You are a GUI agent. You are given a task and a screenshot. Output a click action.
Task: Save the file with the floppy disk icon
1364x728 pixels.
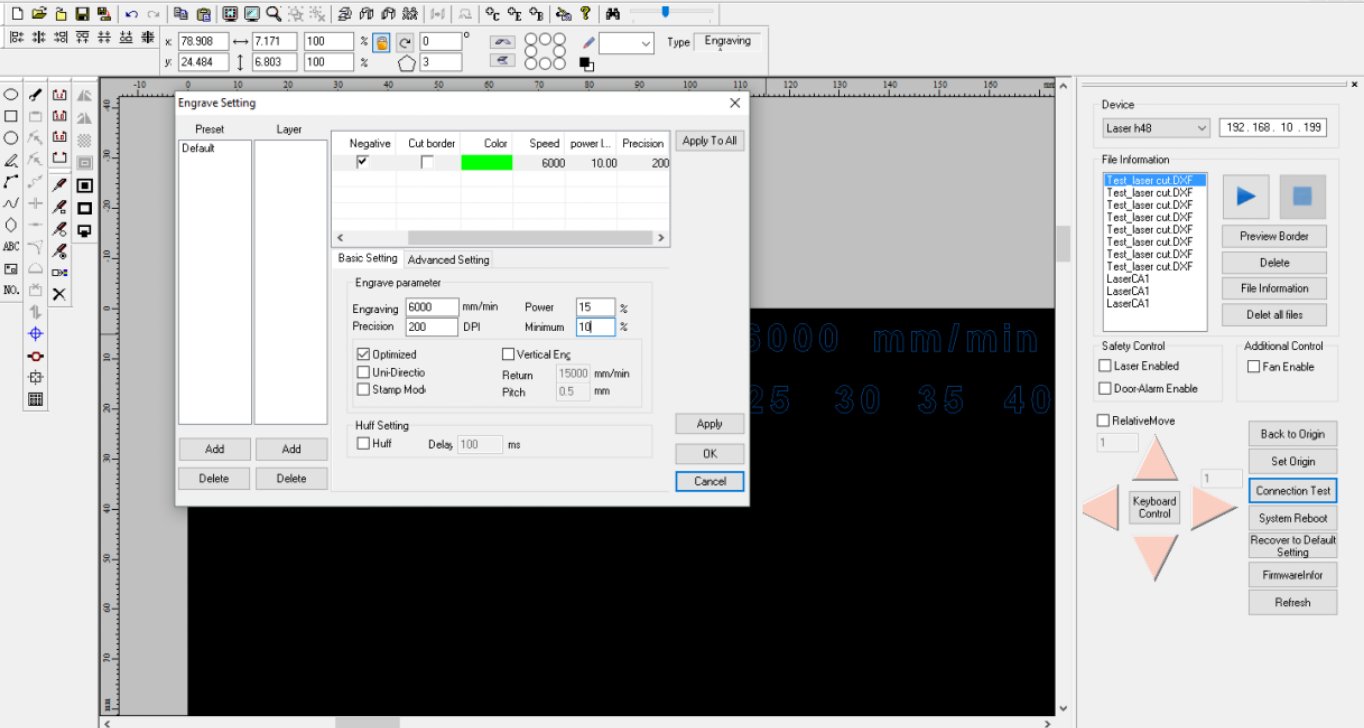click(83, 14)
